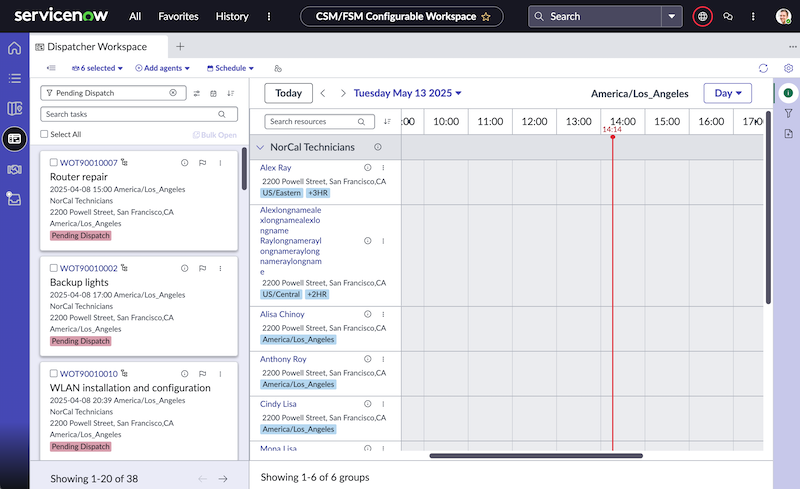This screenshot has width=800, height=489.
Task: Focus the Search tasks field
Action: point(139,114)
